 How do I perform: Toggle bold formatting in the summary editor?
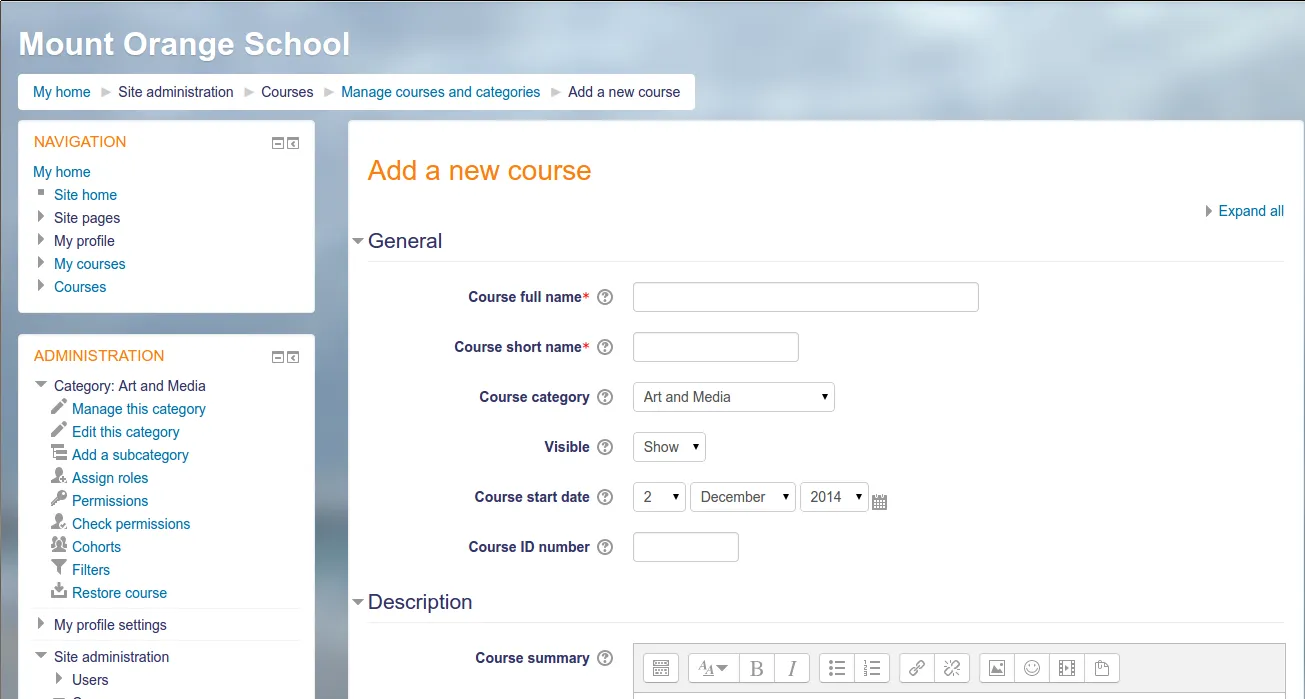757,668
